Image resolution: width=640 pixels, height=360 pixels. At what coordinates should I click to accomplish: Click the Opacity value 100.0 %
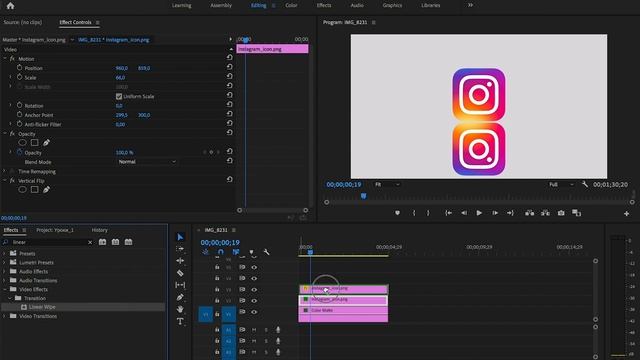point(124,152)
